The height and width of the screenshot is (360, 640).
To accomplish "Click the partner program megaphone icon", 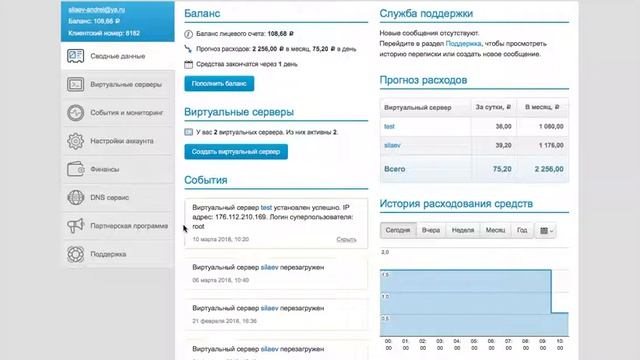I will click(76, 226).
